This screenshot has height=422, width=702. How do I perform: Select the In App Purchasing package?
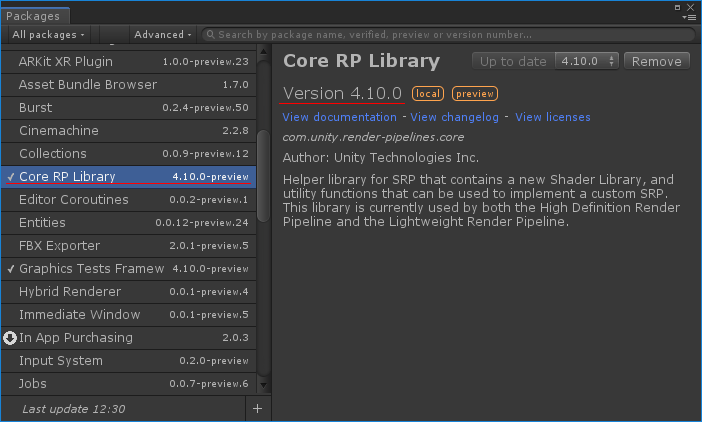129,338
